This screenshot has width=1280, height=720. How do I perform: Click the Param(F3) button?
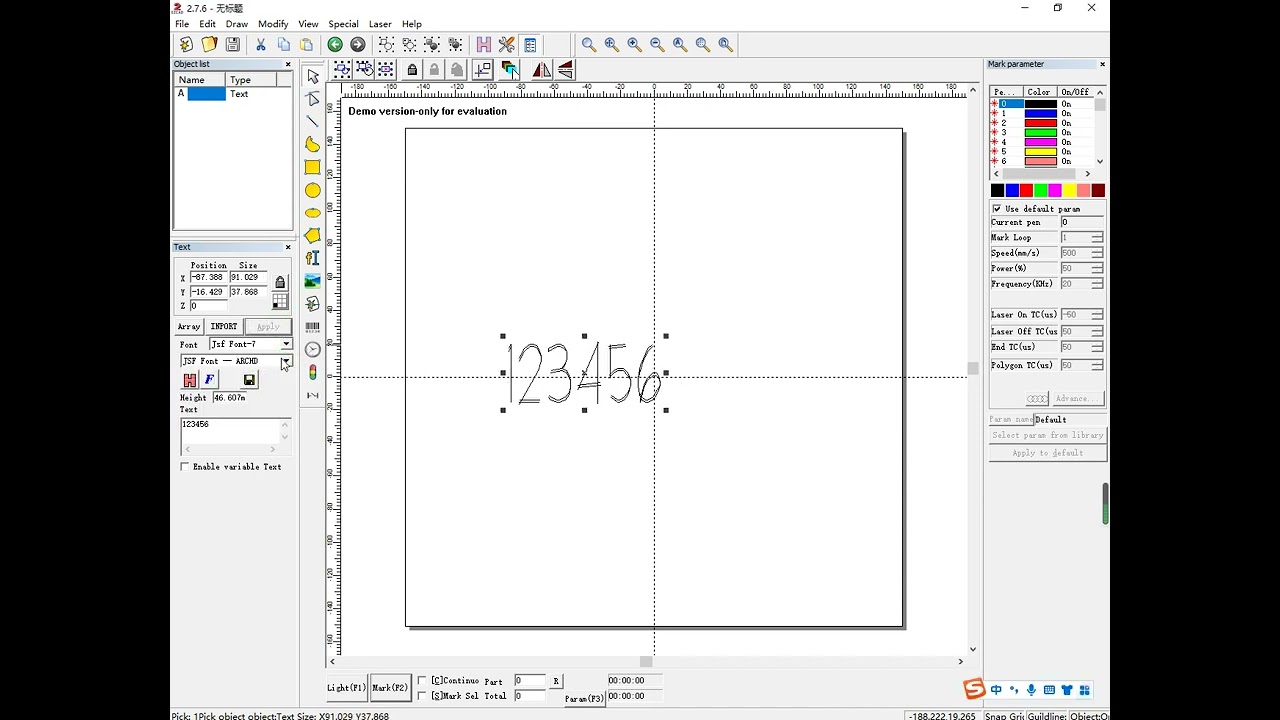[584, 698]
